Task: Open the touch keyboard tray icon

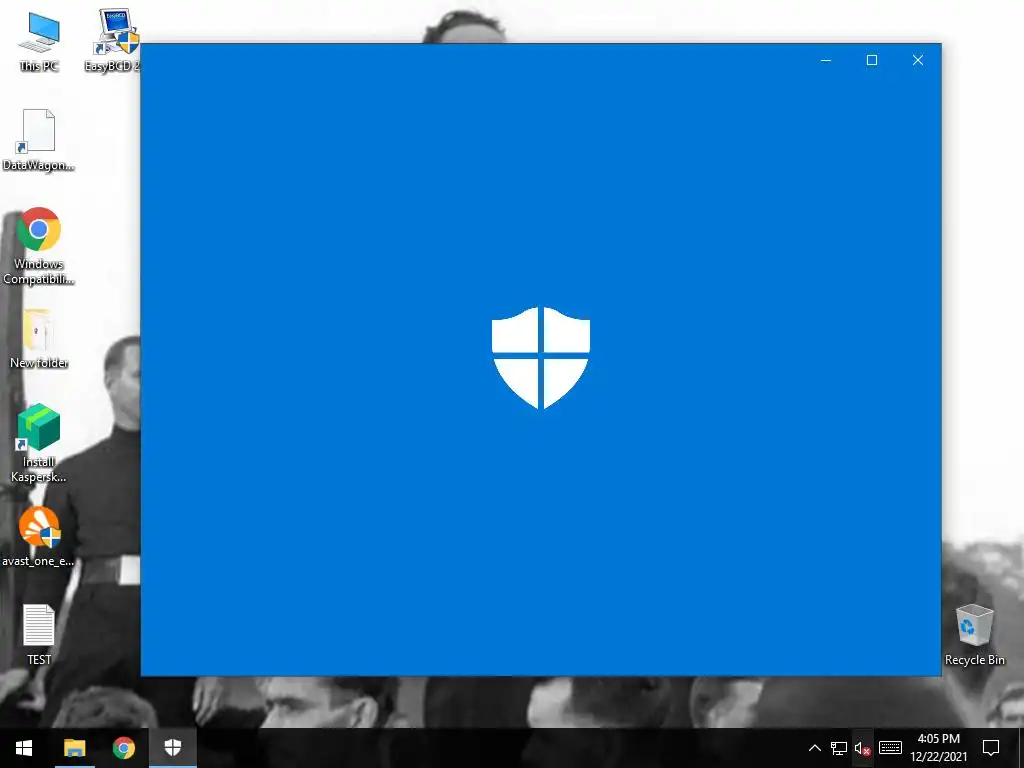Action: pos(890,748)
